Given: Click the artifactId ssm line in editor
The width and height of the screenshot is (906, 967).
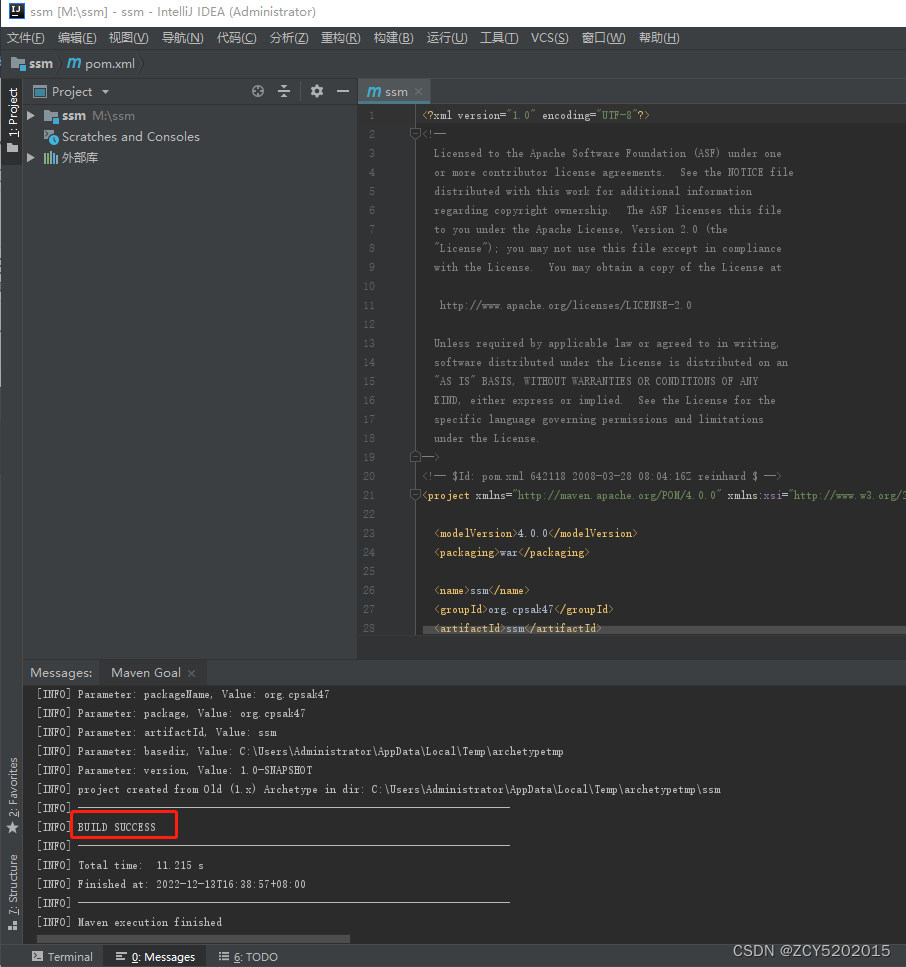Looking at the screenshot, I should pyautogui.click(x=517, y=628).
